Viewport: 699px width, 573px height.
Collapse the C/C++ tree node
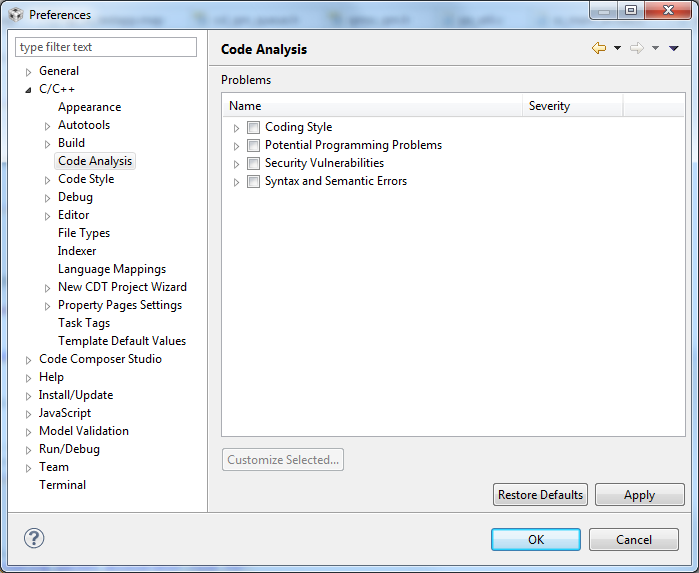(29, 90)
